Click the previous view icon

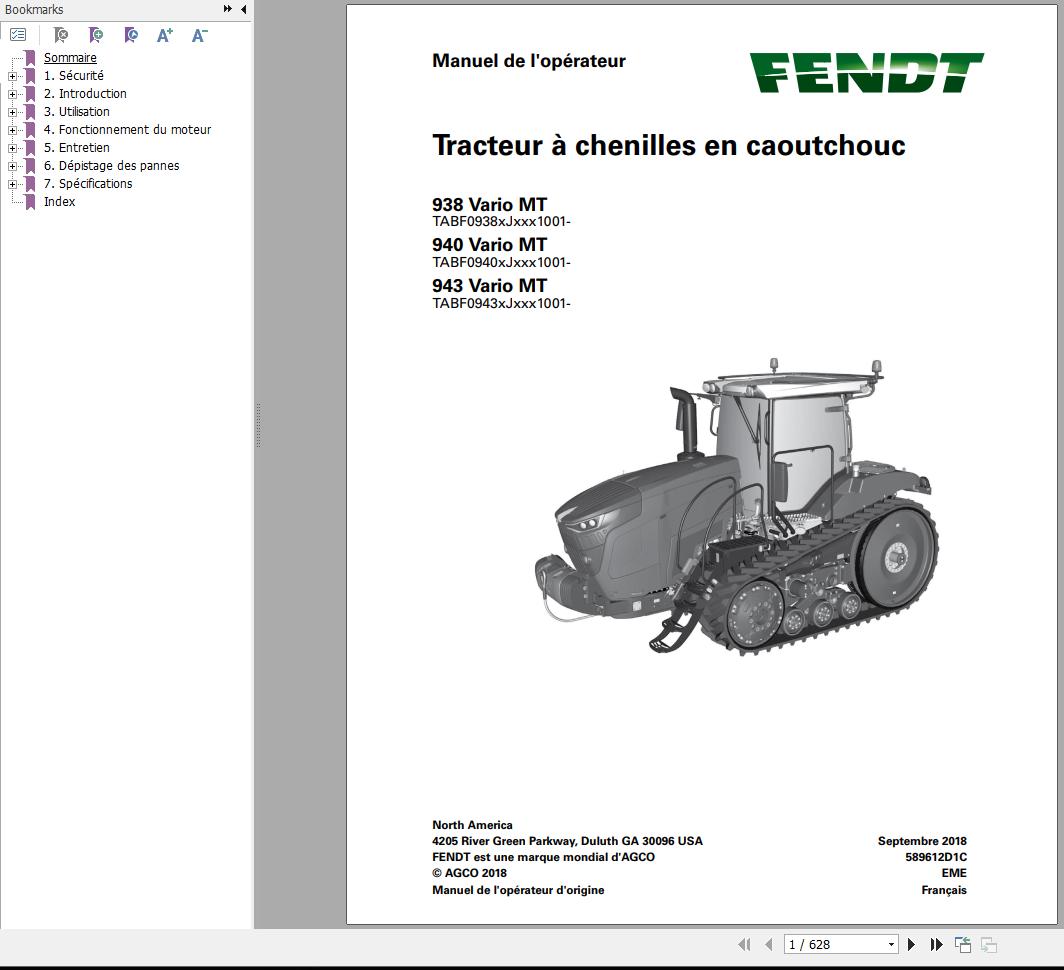click(963, 944)
